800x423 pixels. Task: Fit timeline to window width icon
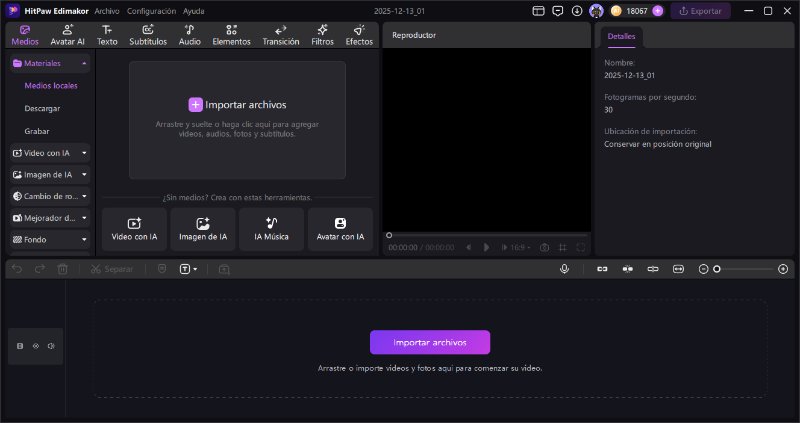click(x=678, y=269)
